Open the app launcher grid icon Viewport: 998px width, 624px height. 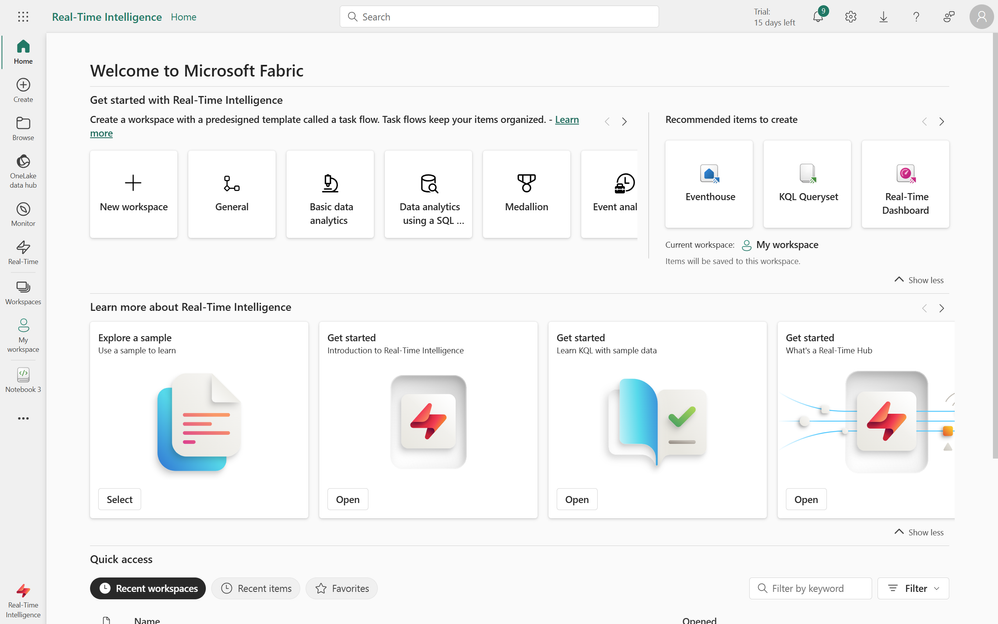(x=23, y=17)
